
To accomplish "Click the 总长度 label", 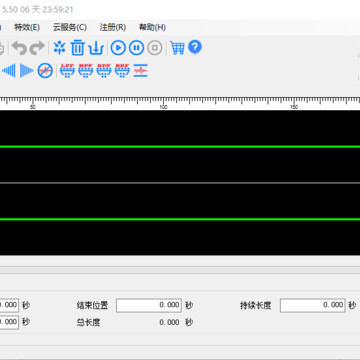I will pyautogui.click(x=88, y=322).
